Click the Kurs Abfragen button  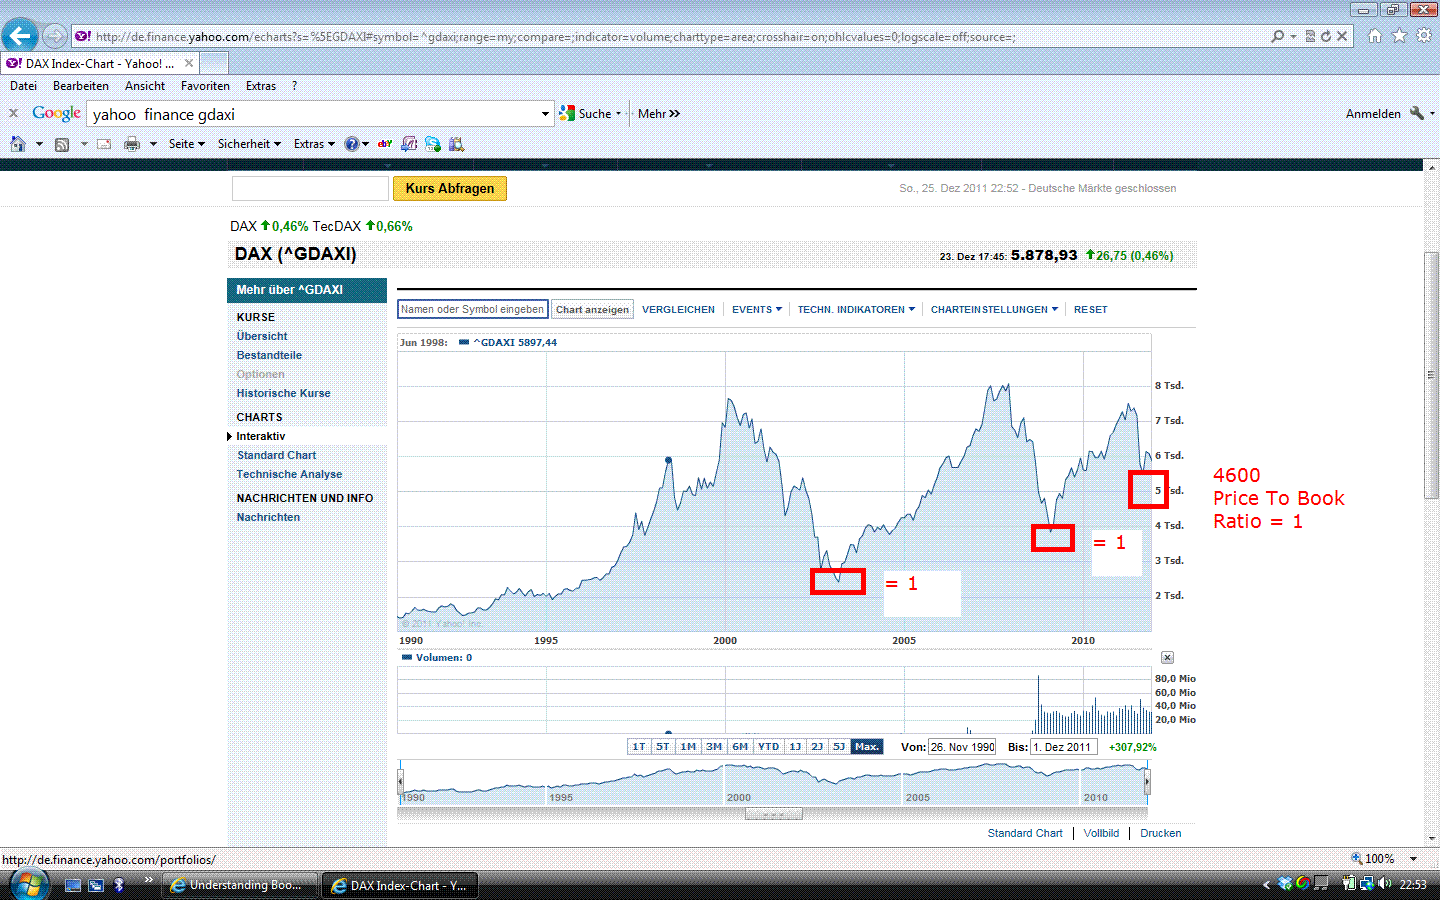pos(450,188)
